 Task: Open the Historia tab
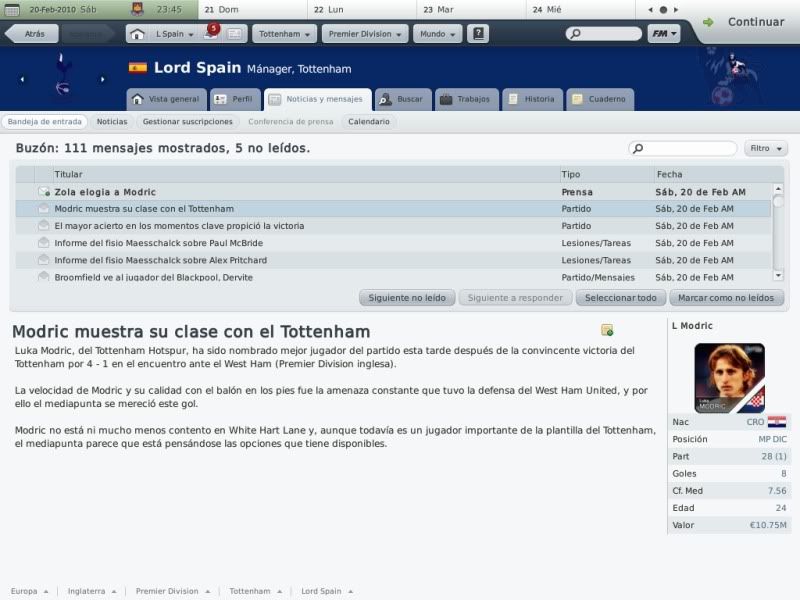tap(533, 99)
